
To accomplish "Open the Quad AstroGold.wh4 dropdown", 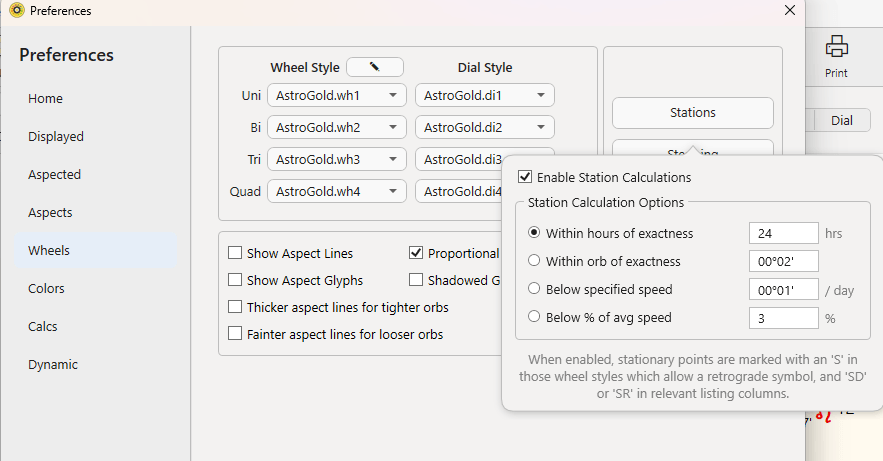I will (x=337, y=191).
